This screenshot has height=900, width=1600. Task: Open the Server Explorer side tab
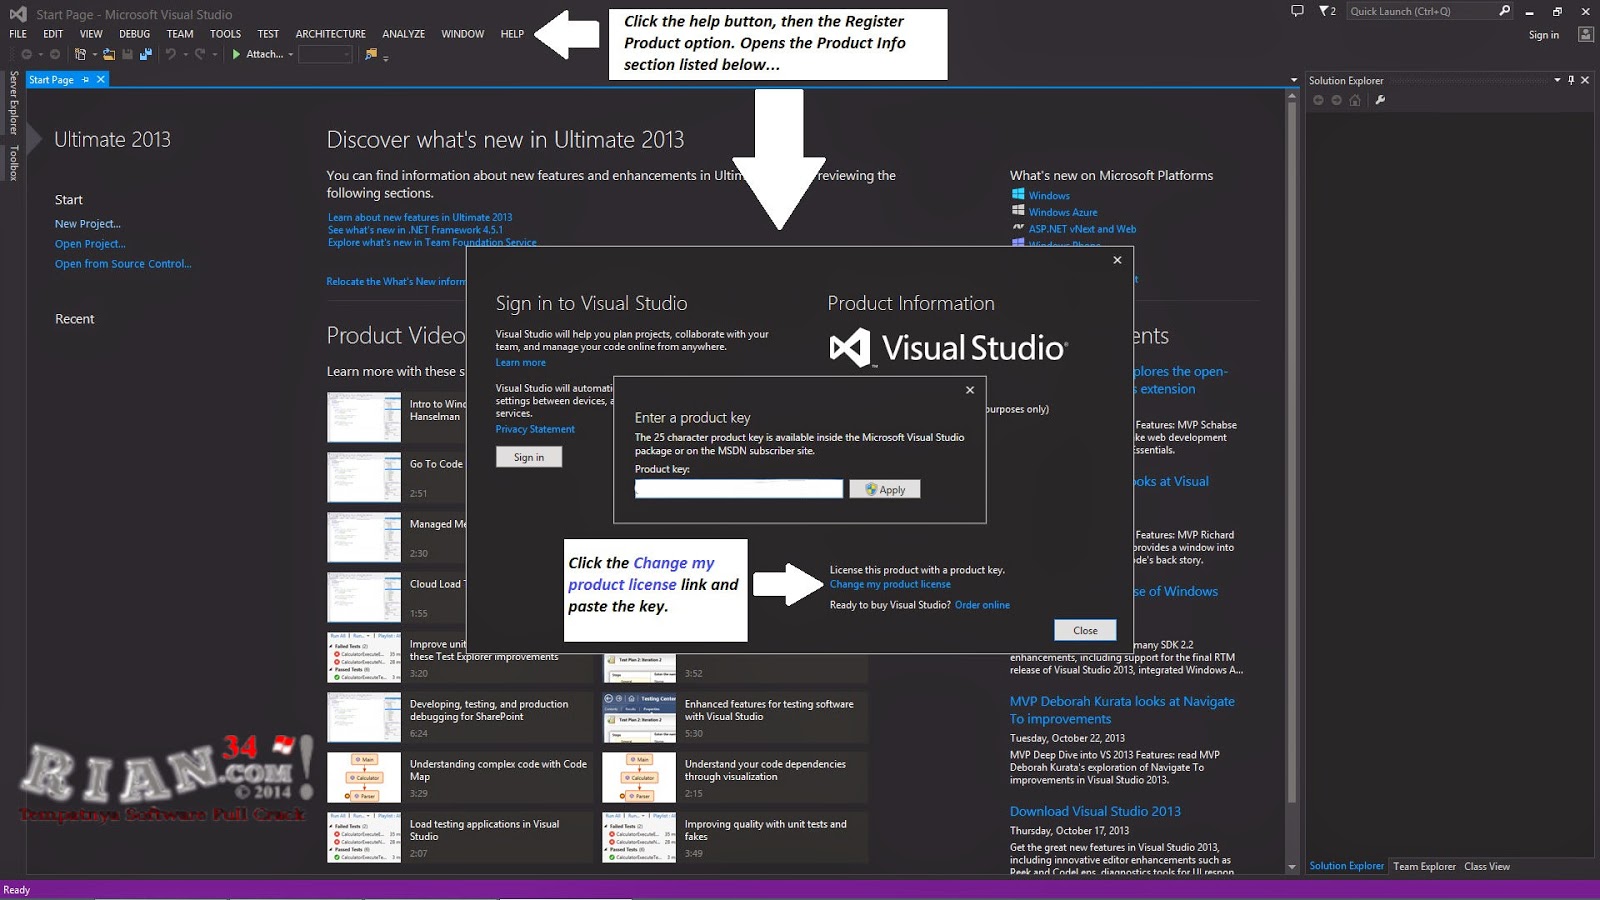[13, 102]
